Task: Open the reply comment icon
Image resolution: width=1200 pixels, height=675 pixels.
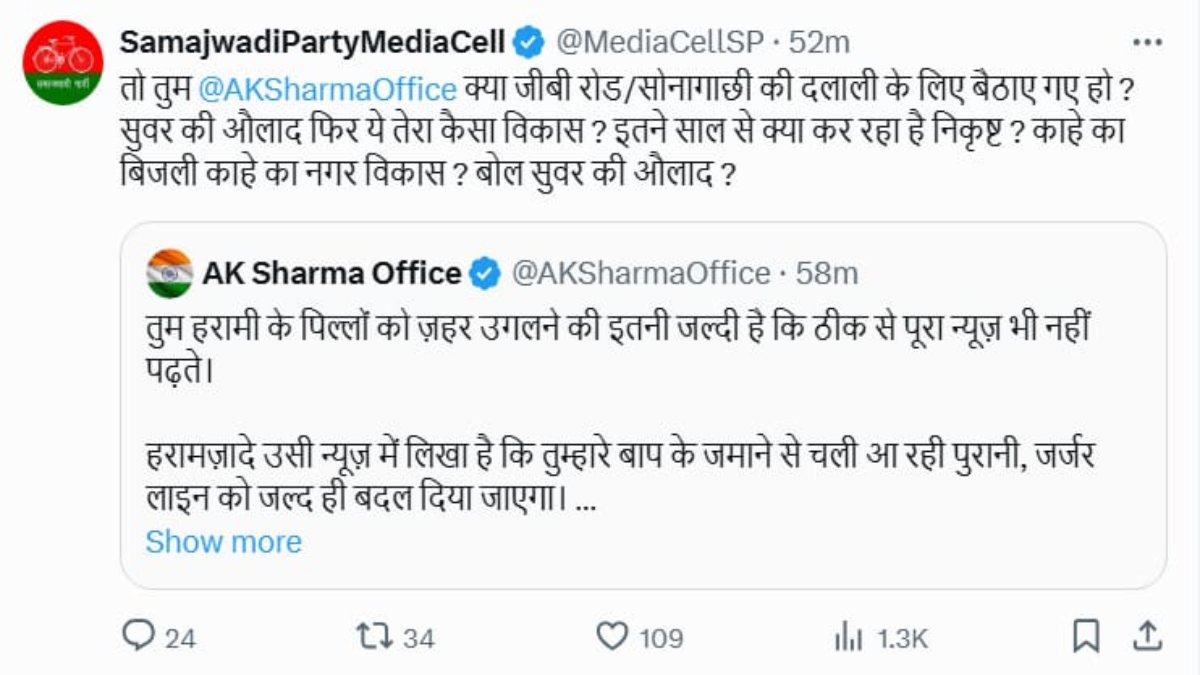Action: (136, 636)
